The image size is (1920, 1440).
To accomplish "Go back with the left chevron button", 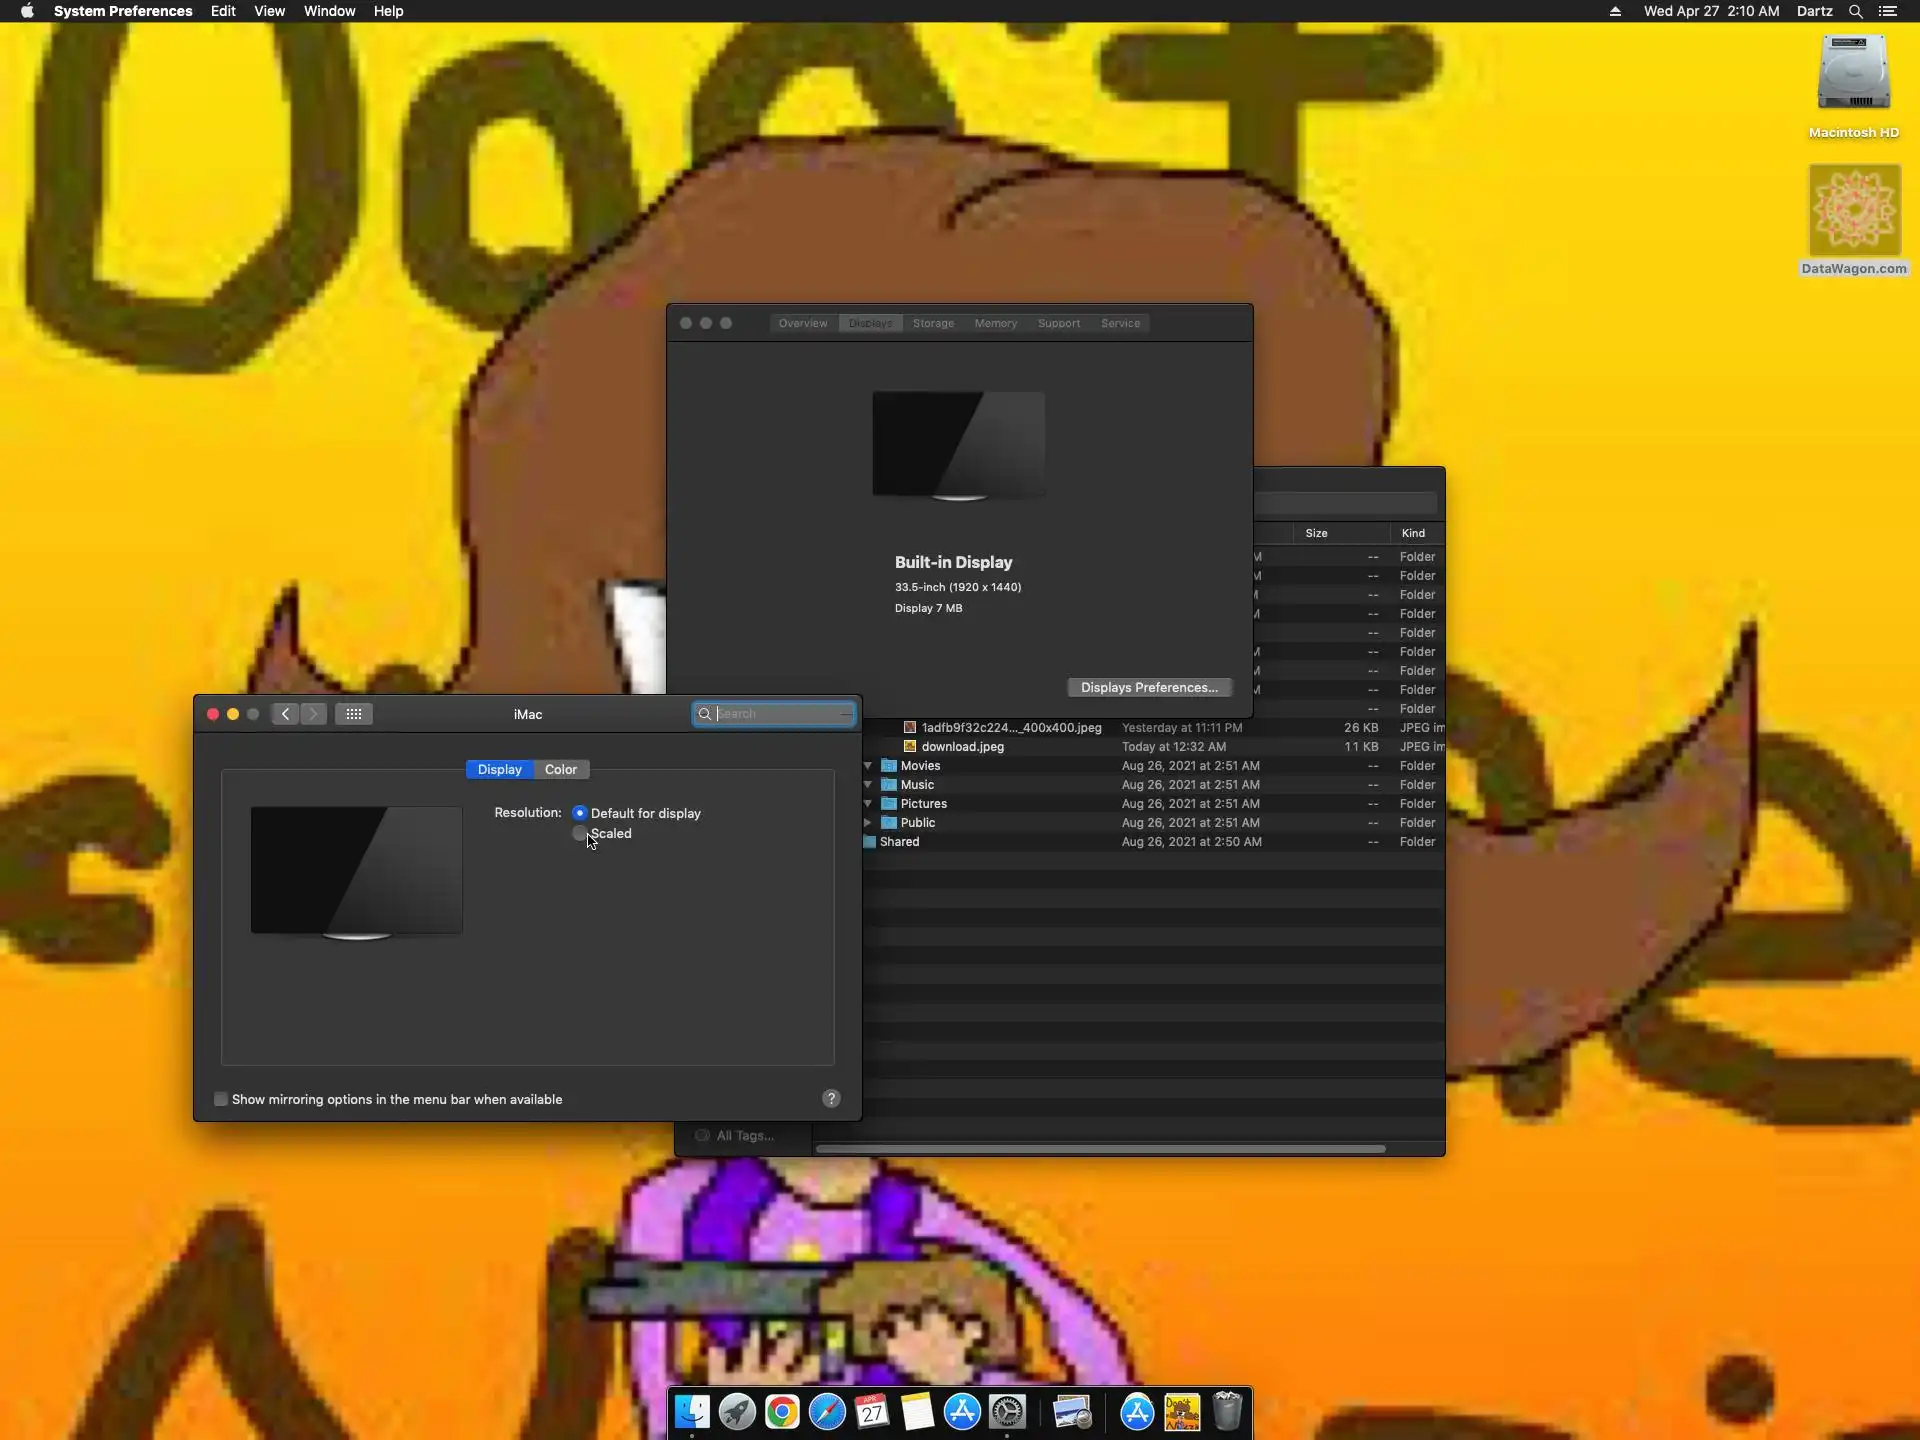I will (x=286, y=714).
